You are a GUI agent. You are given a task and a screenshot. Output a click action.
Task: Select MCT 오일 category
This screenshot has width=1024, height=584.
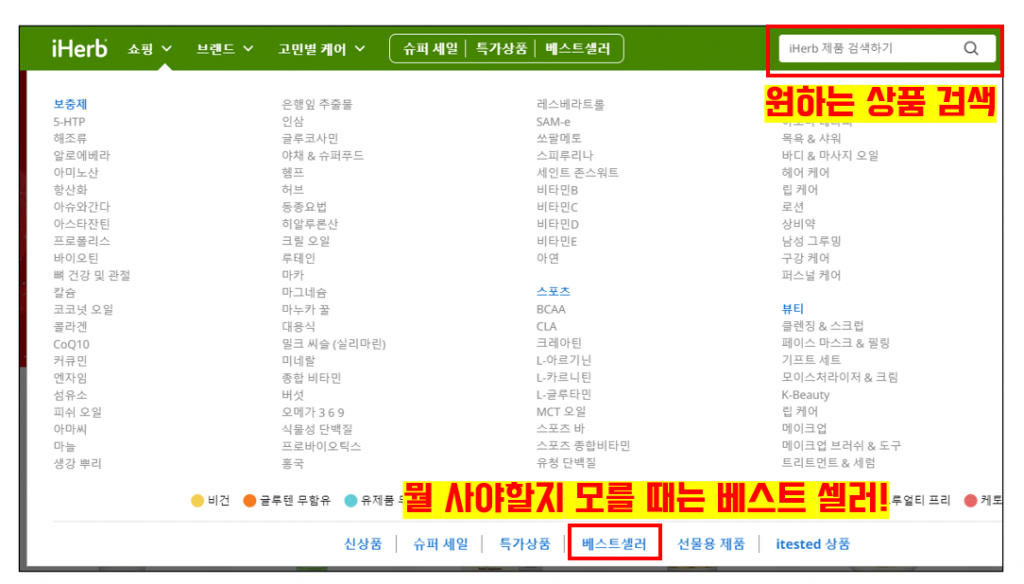(x=561, y=412)
